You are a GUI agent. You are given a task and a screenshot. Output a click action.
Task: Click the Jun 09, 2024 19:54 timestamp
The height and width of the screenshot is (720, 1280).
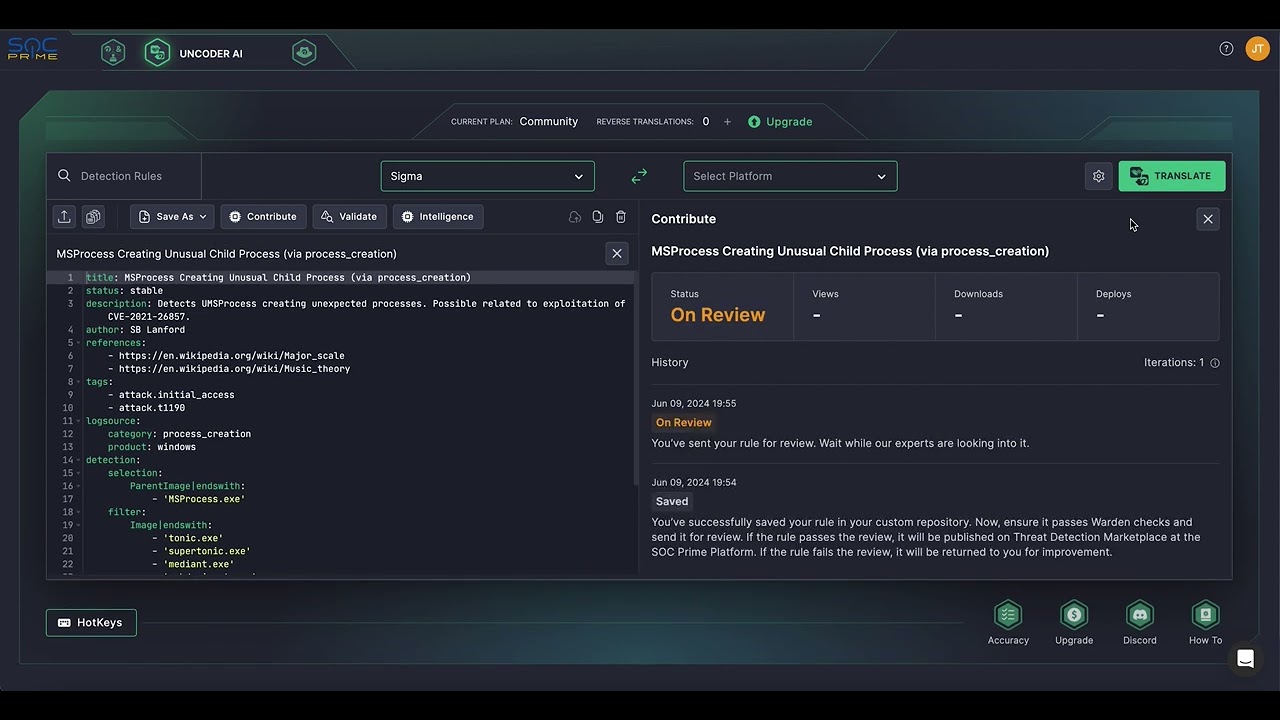tap(694, 483)
